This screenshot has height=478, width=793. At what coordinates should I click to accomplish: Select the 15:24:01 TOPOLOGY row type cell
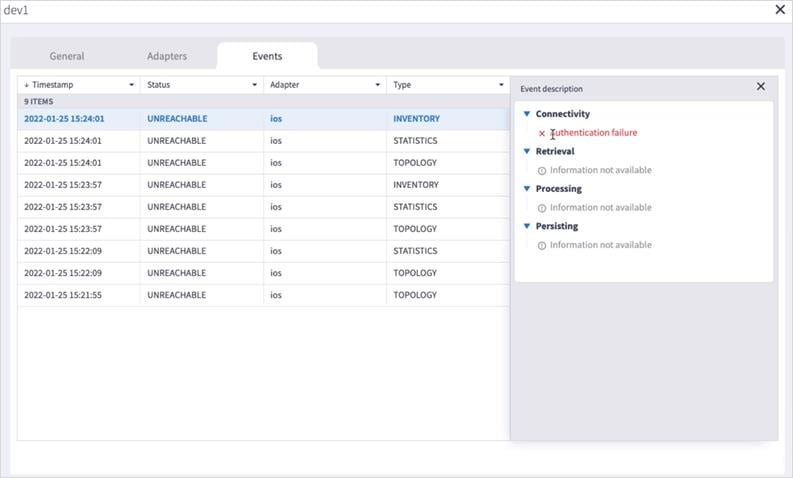pyautogui.click(x=415, y=163)
